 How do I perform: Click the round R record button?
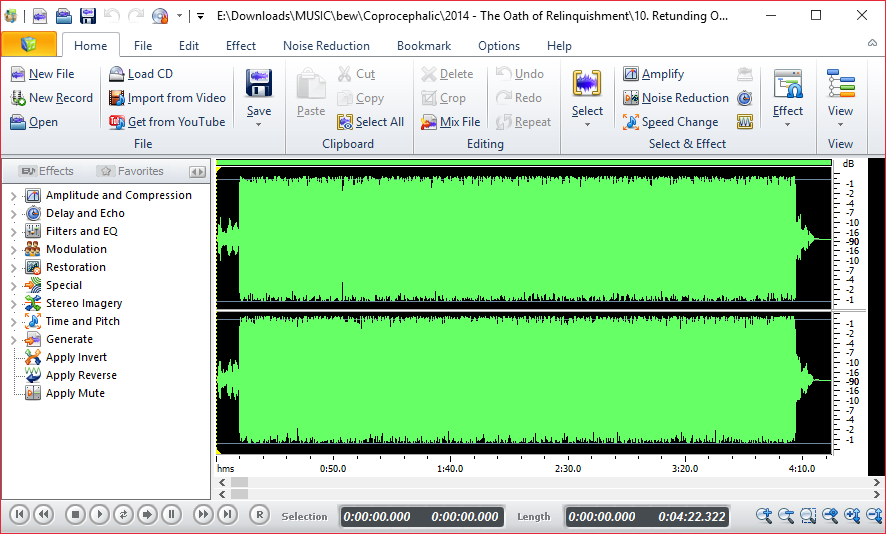click(x=259, y=514)
